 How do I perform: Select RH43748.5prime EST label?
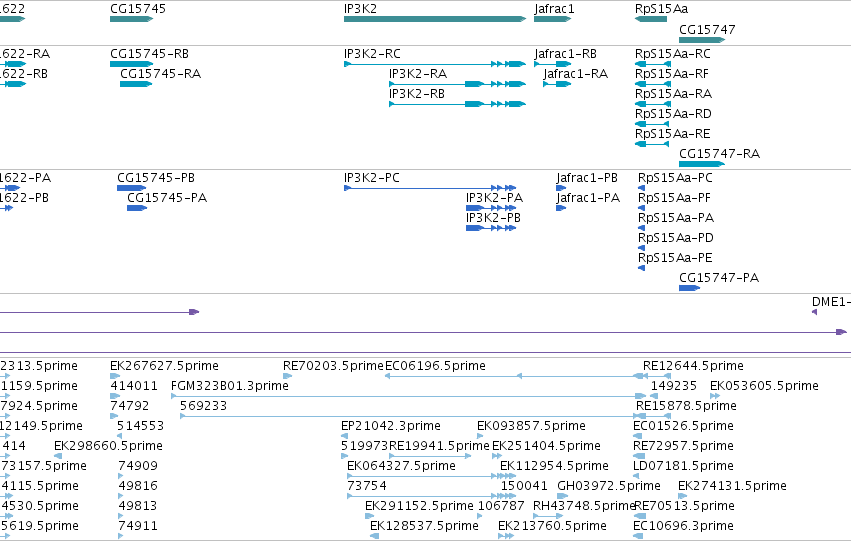pyautogui.click(x=584, y=507)
